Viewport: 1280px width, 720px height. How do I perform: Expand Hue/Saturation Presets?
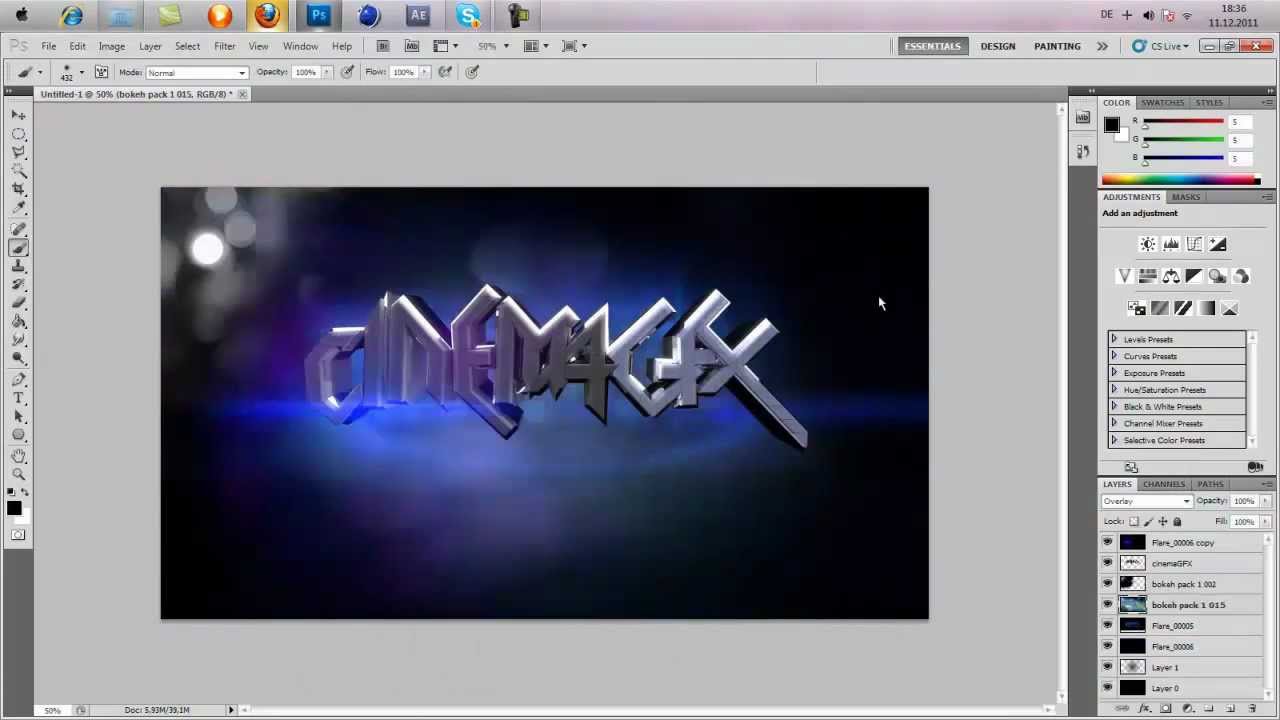[1114, 390]
